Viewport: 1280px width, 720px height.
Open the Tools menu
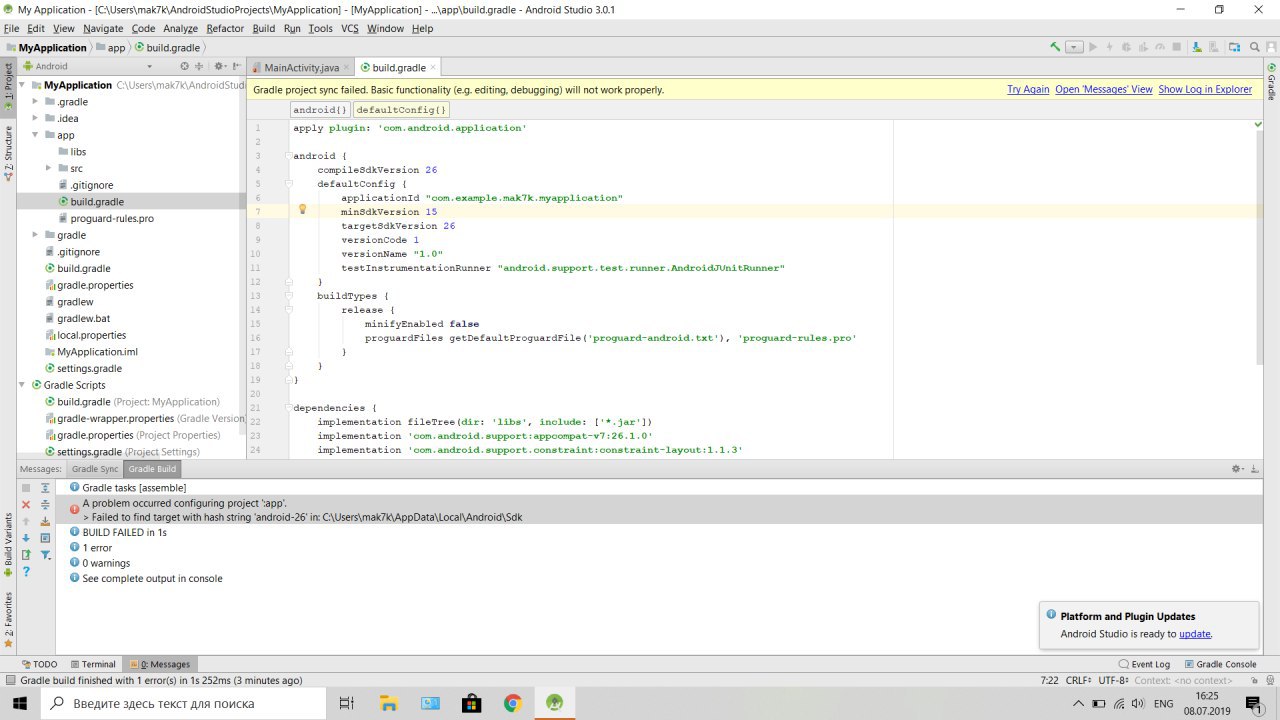point(320,28)
